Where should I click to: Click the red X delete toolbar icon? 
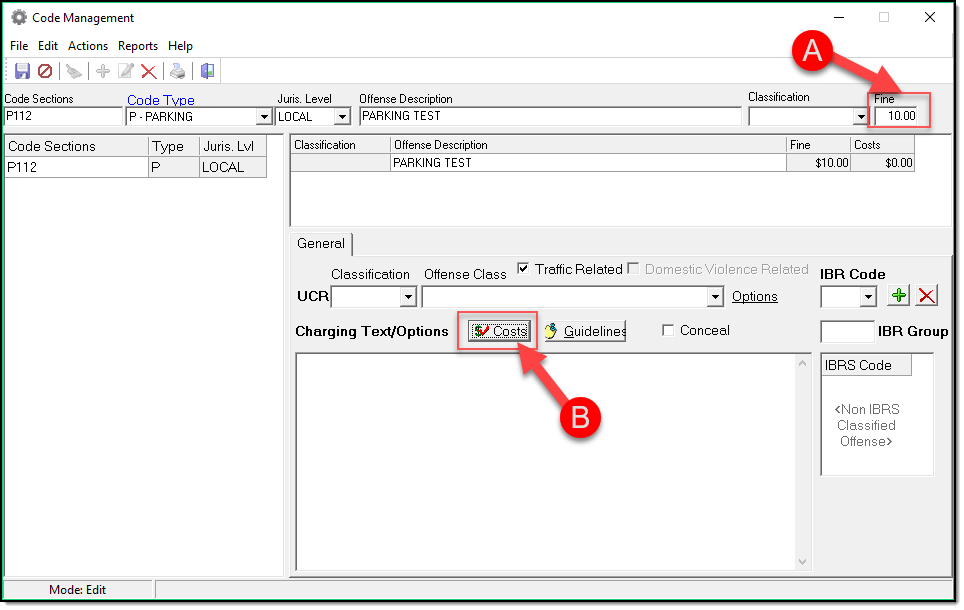149,71
